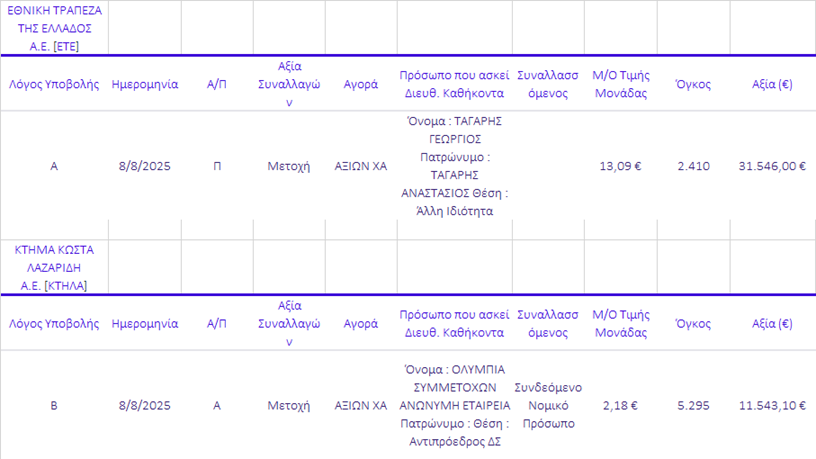Click the Πρόσωπο που ασκεί Διευθ. Καθήκοντα header in ΕΤΕ table
The width and height of the screenshot is (816, 459).
point(454,84)
